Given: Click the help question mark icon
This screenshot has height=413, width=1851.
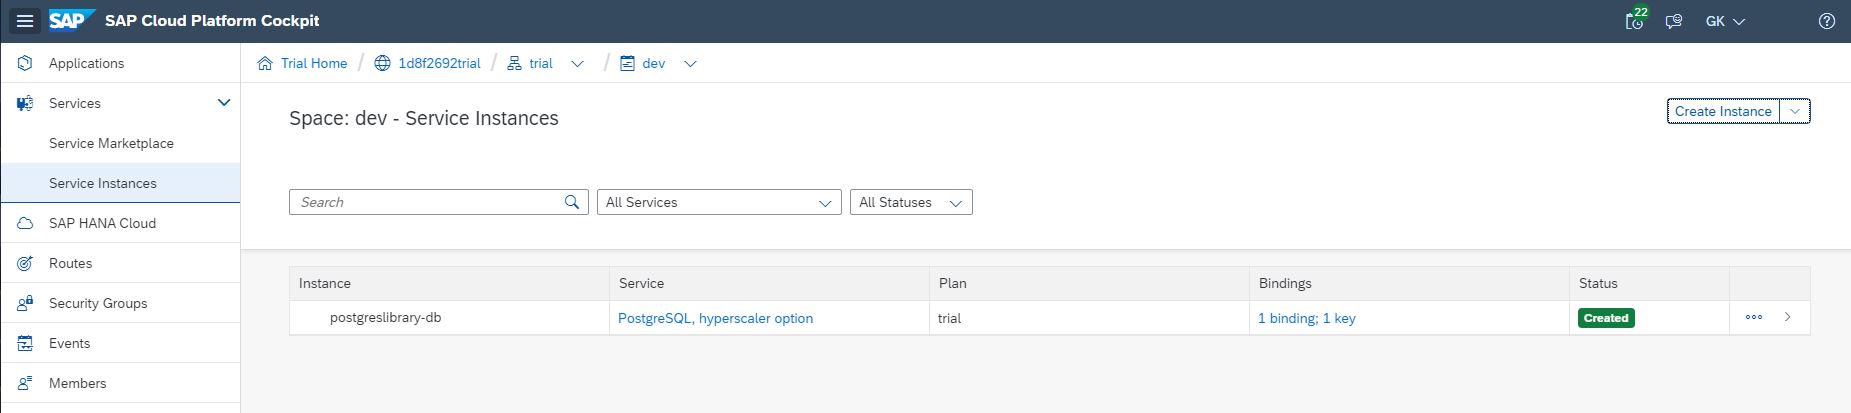Looking at the screenshot, I should (x=1827, y=21).
